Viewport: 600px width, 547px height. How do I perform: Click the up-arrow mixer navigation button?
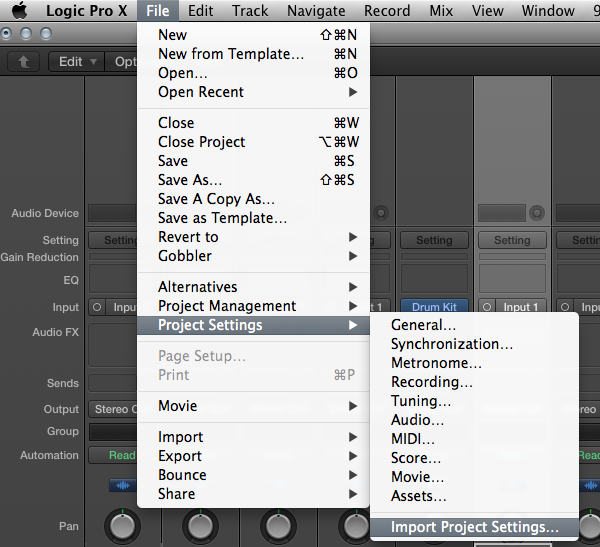(x=23, y=61)
